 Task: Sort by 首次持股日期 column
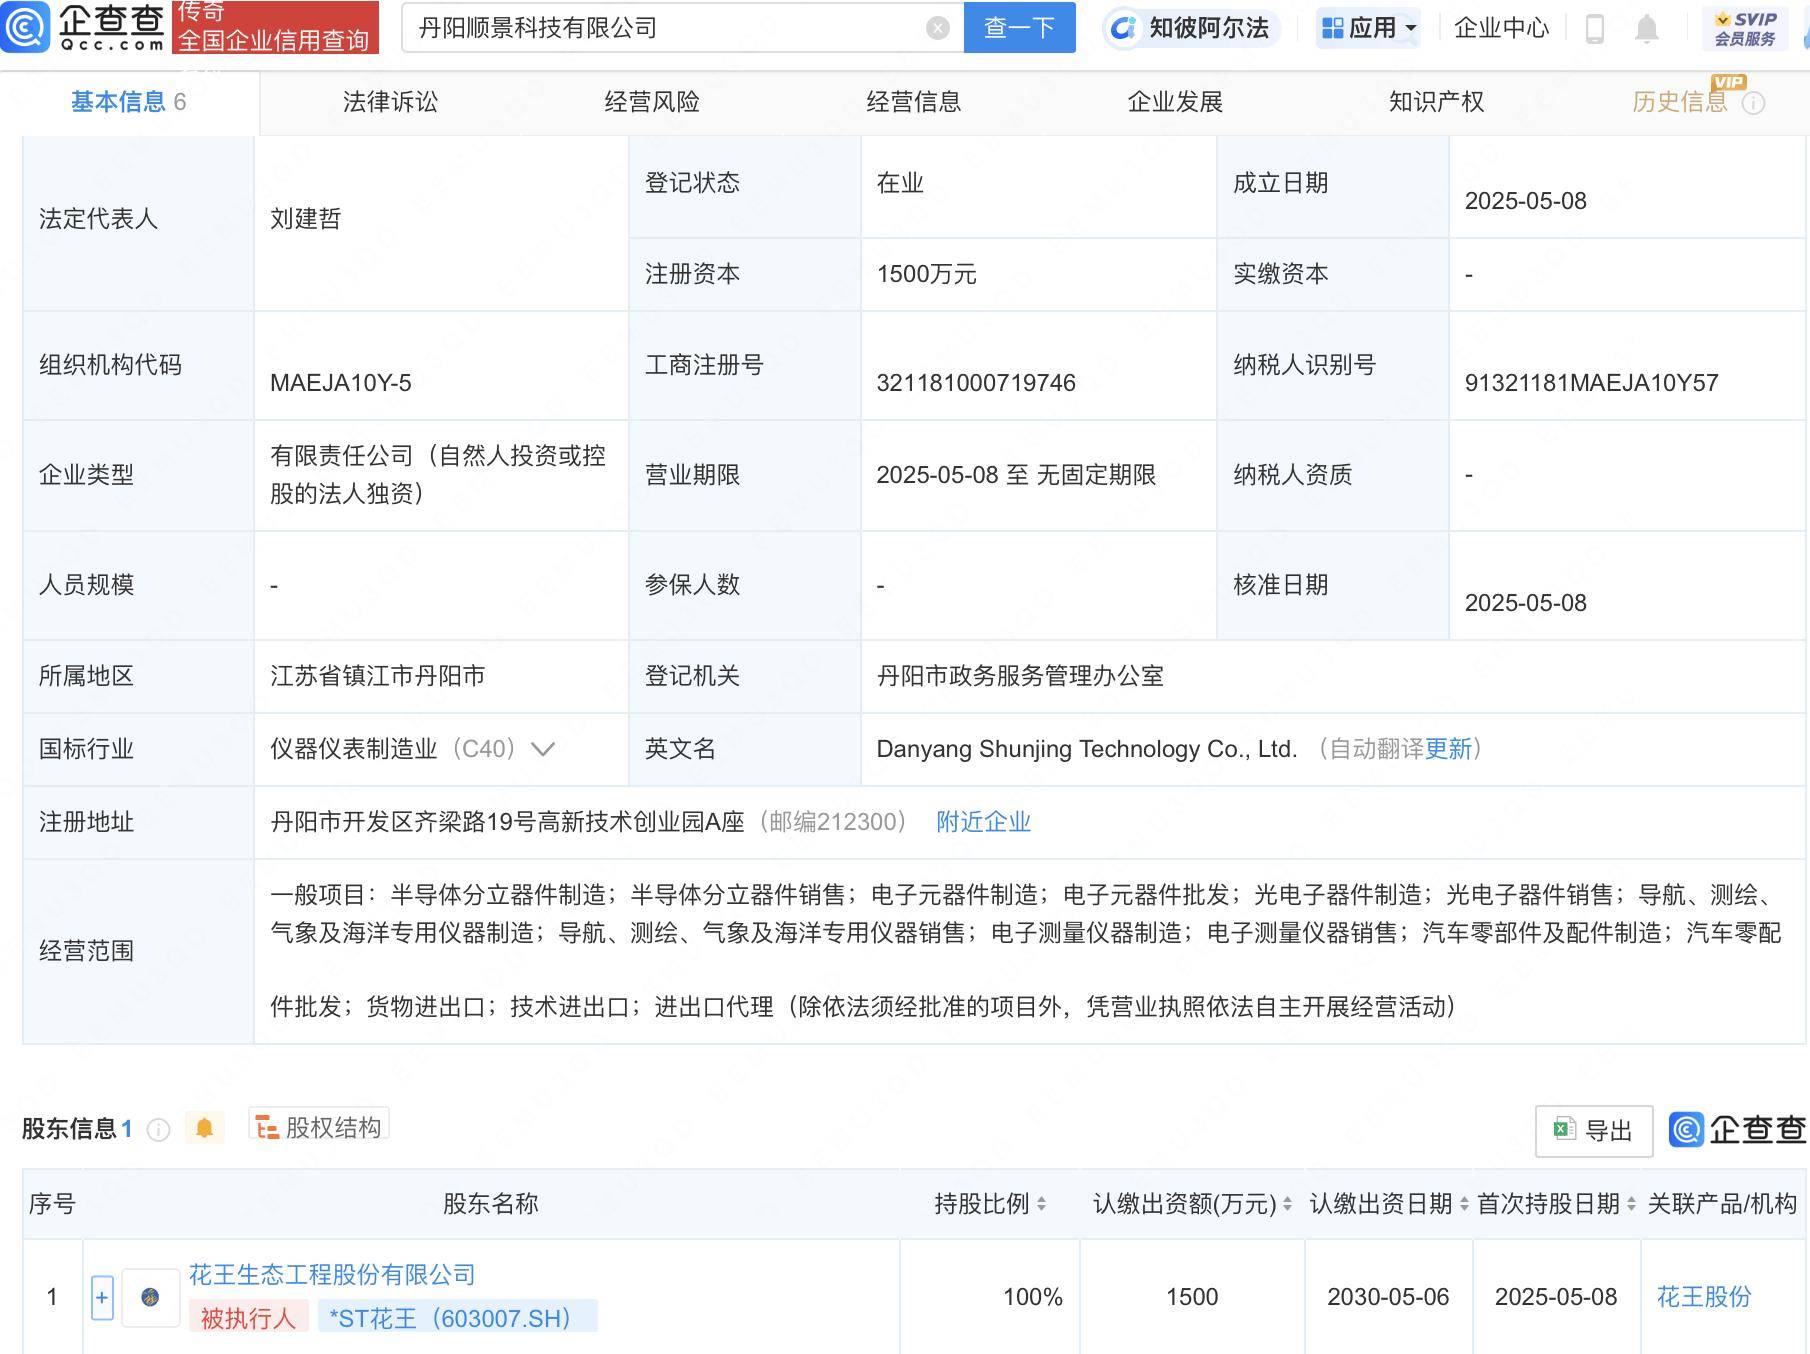pos(1631,1204)
